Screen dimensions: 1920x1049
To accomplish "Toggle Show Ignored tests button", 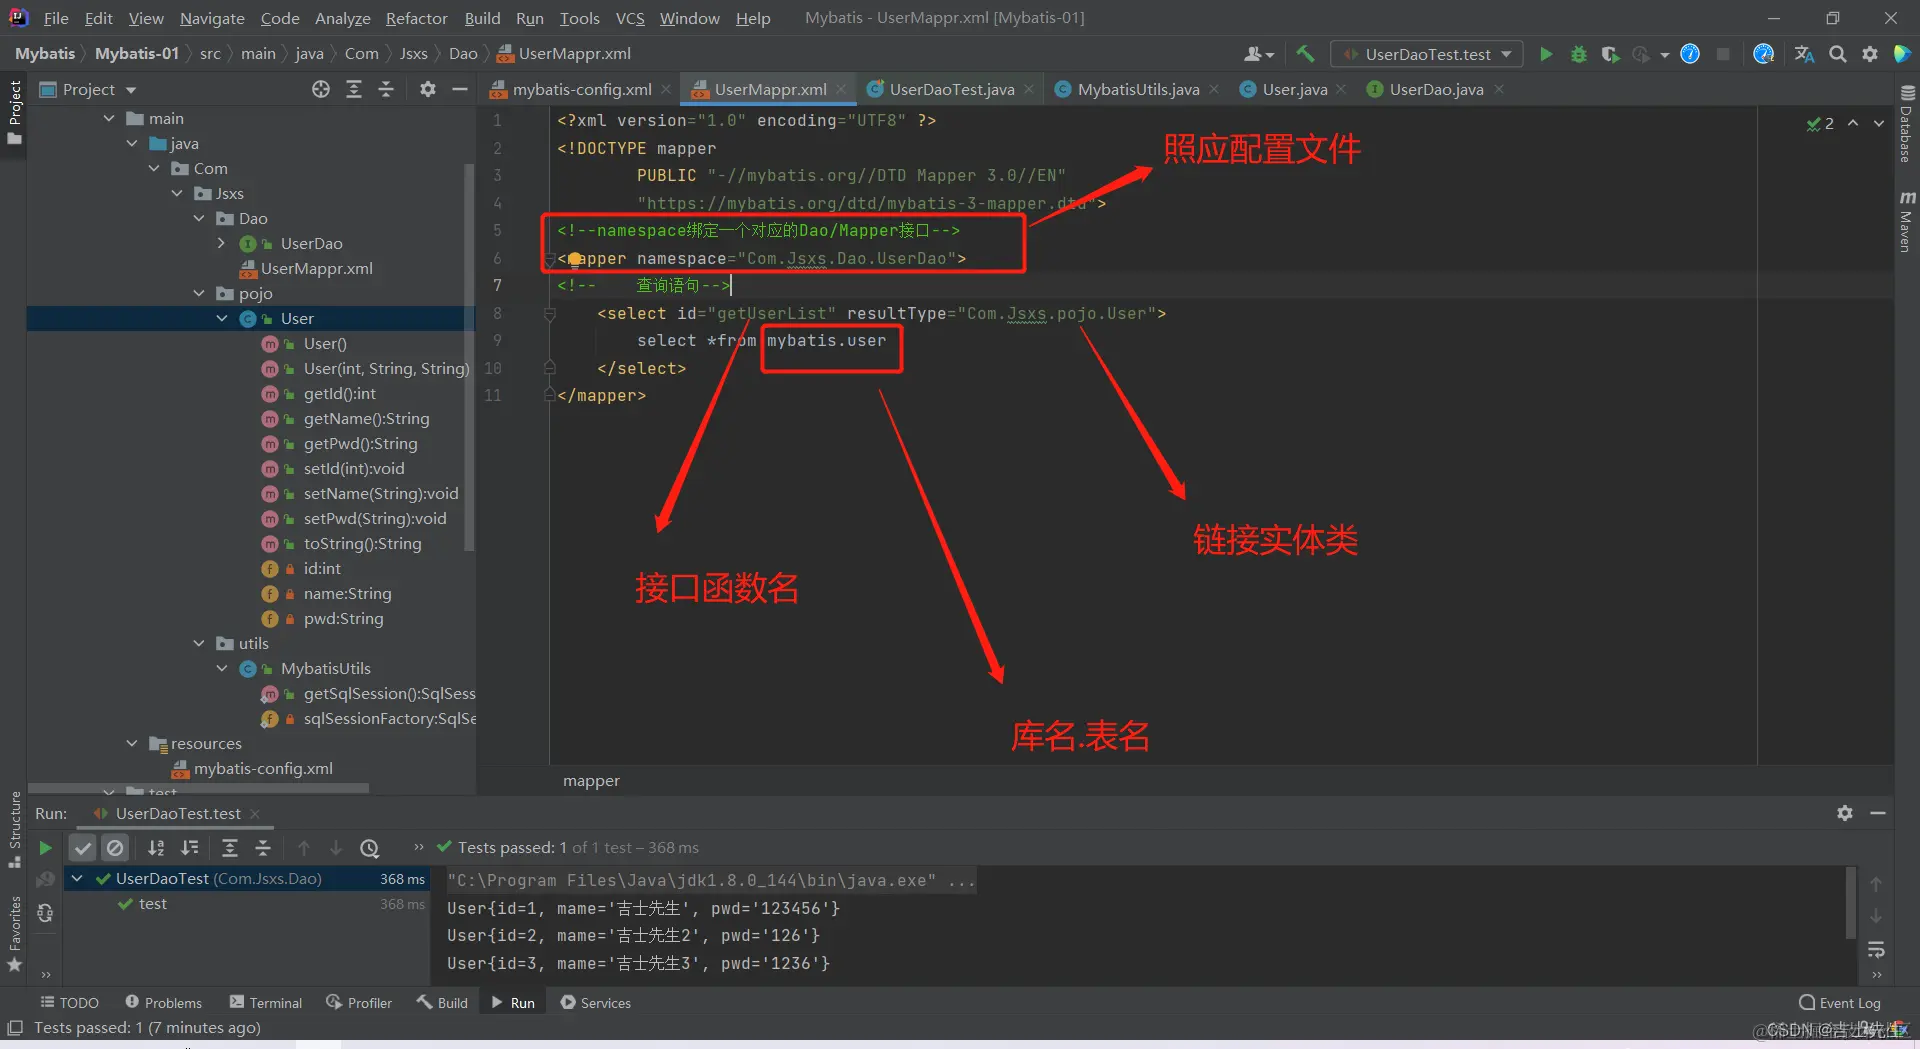I will 116,848.
